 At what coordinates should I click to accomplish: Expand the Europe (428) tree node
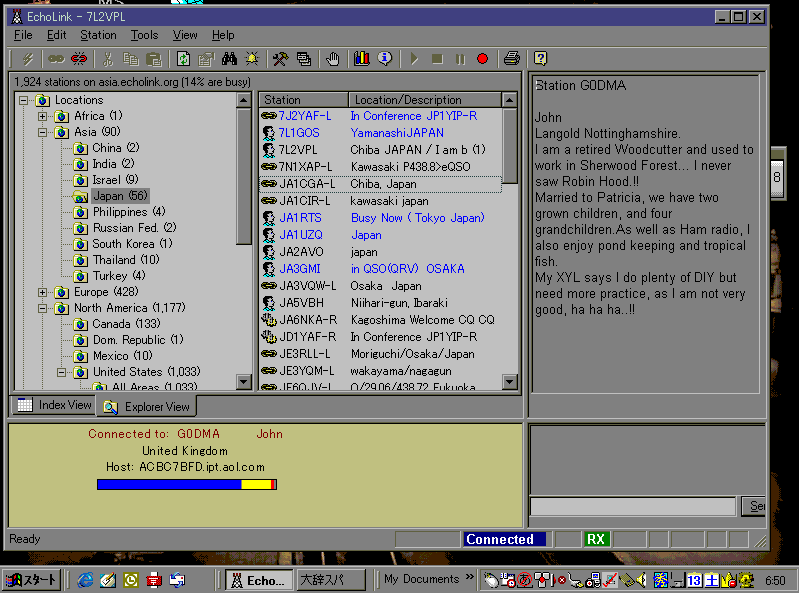(43, 292)
